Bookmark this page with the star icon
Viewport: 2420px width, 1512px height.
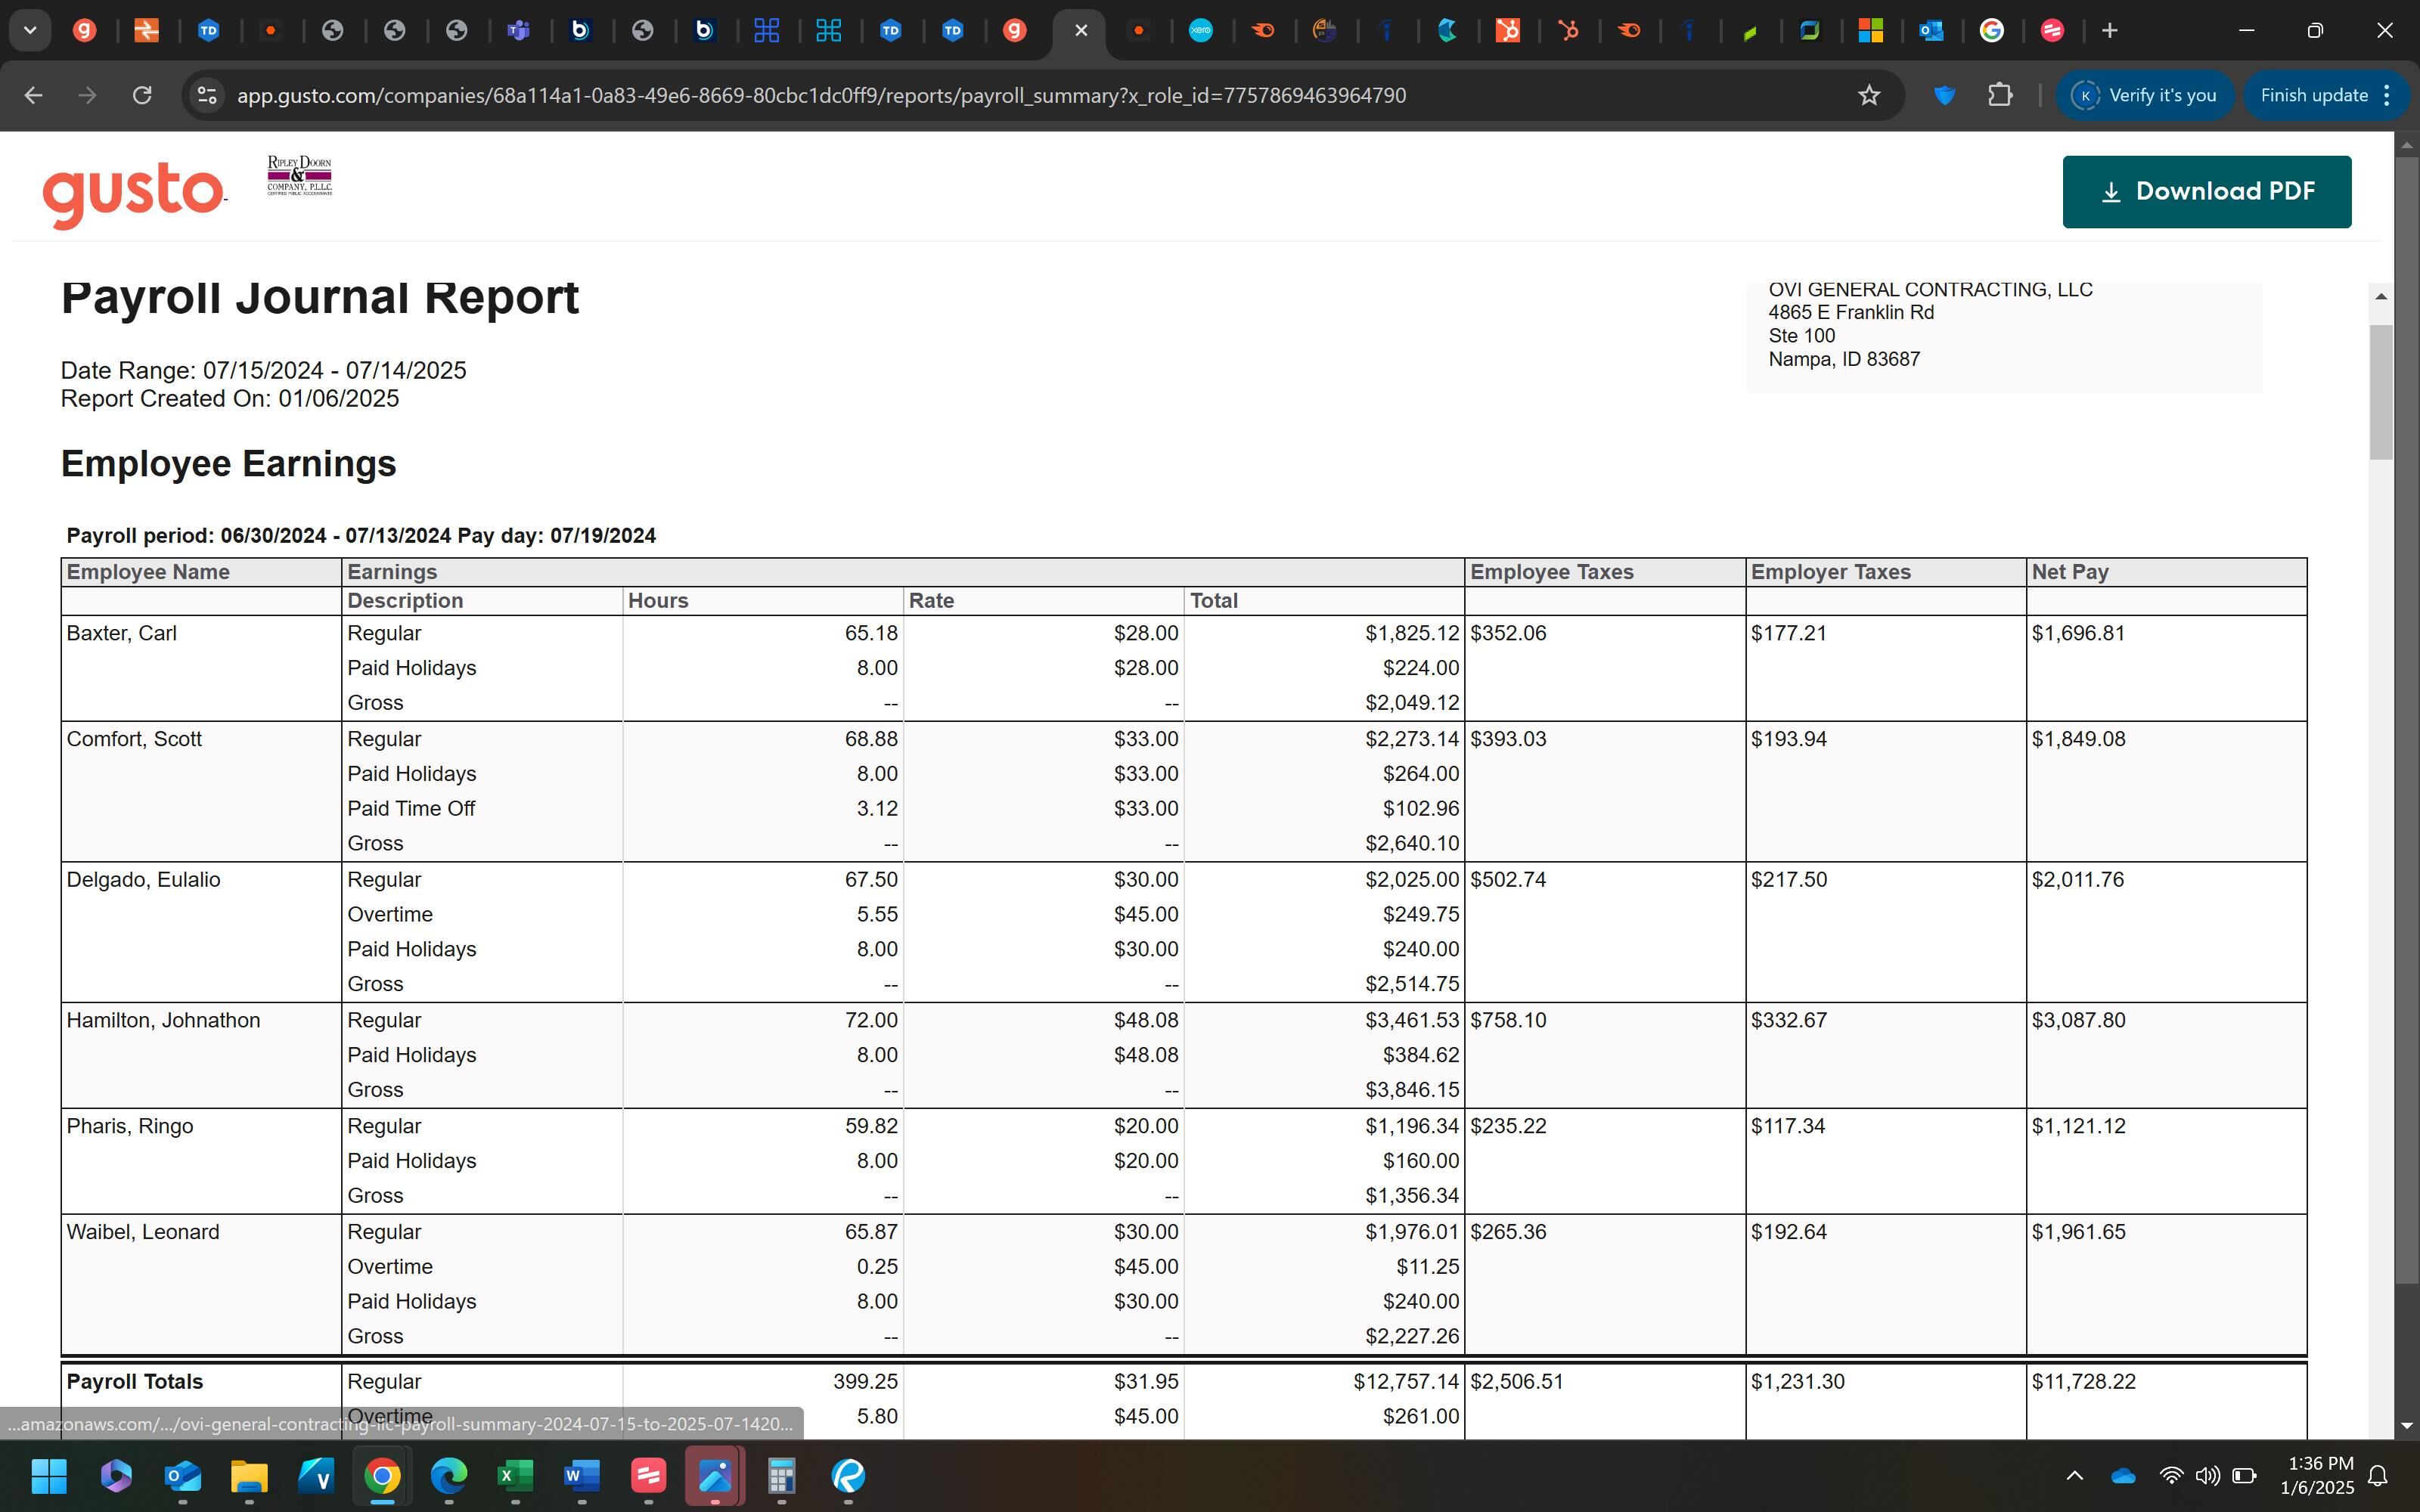[x=1868, y=95]
